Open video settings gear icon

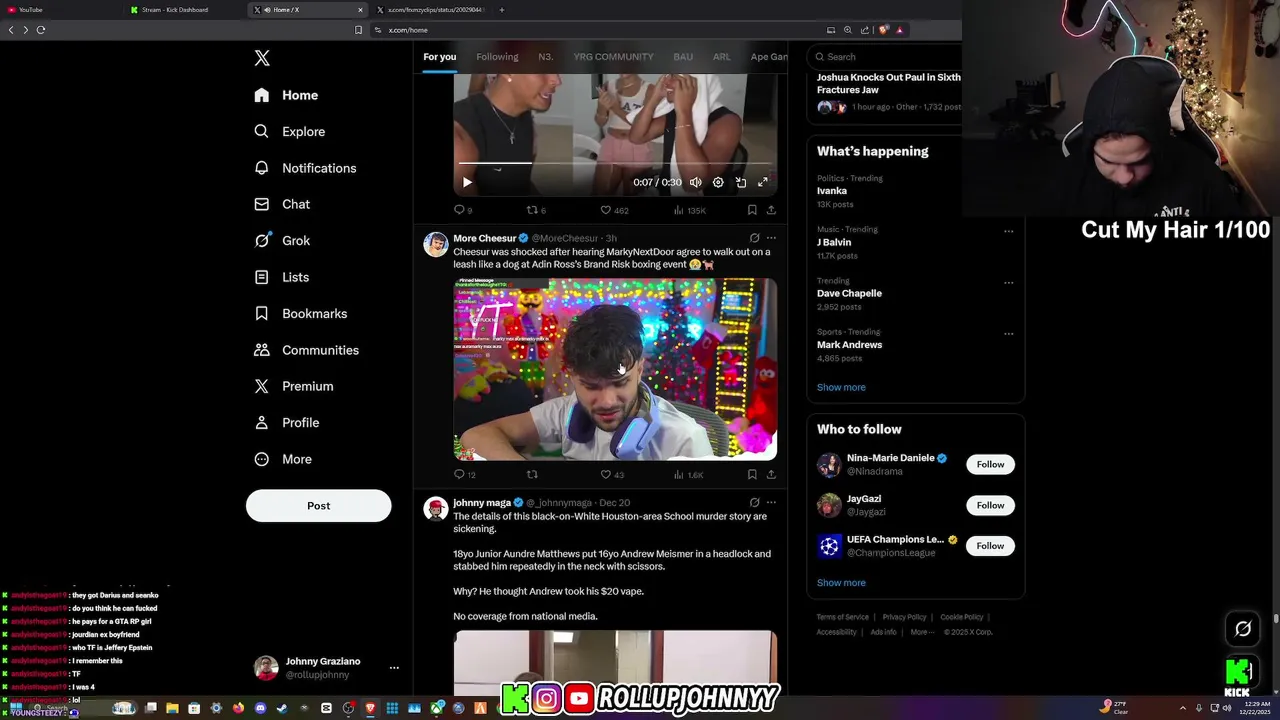click(718, 182)
